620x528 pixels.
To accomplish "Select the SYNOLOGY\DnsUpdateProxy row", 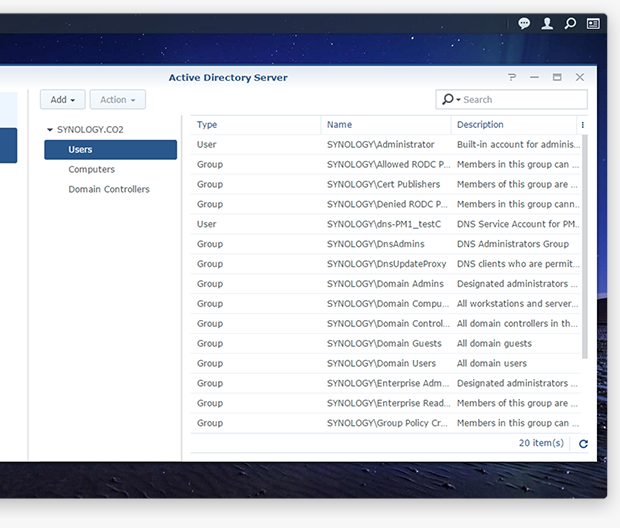I will click(386, 264).
